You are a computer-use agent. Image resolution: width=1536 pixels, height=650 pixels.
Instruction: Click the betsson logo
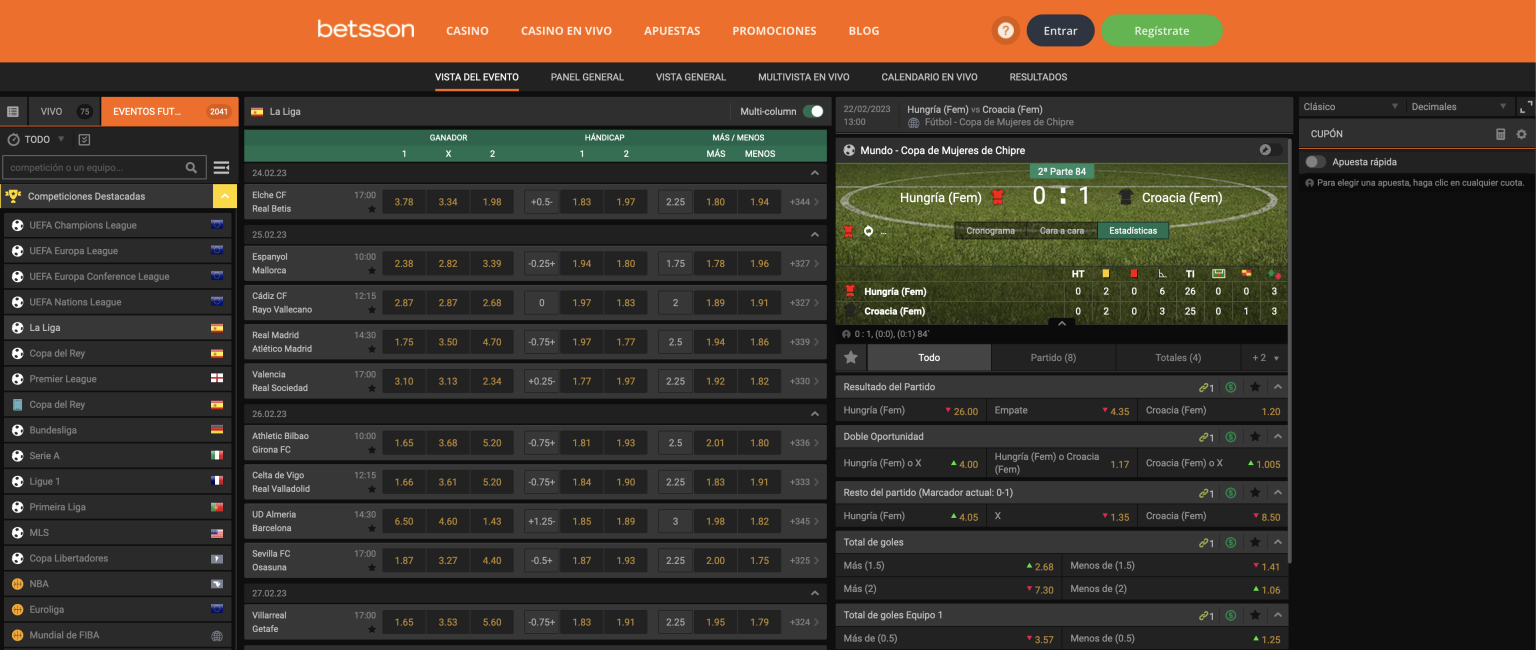366,29
